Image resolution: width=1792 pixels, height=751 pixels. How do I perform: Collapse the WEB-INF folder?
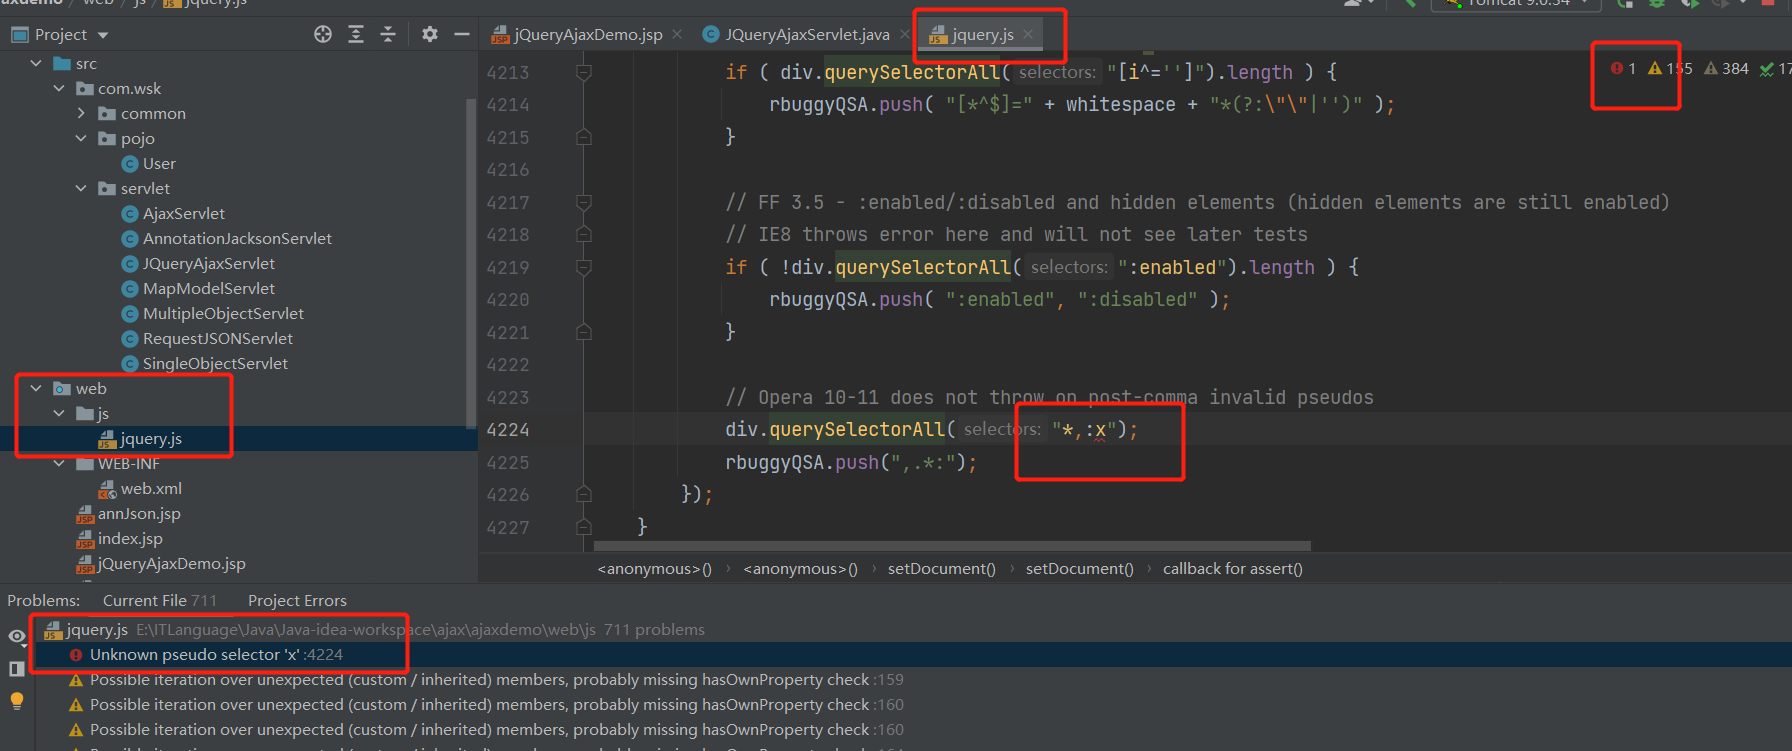(x=59, y=463)
